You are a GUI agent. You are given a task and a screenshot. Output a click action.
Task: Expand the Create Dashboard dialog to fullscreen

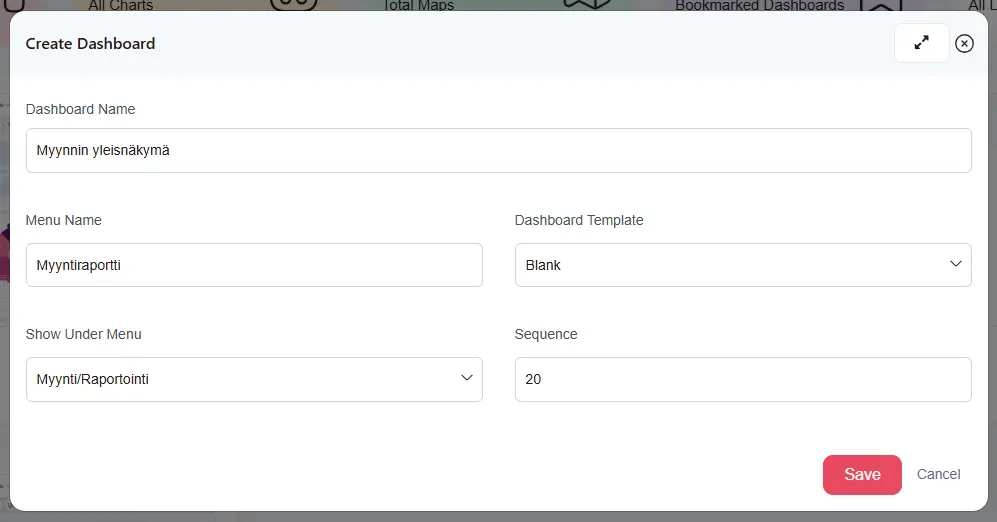pyautogui.click(x=921, y=43)
